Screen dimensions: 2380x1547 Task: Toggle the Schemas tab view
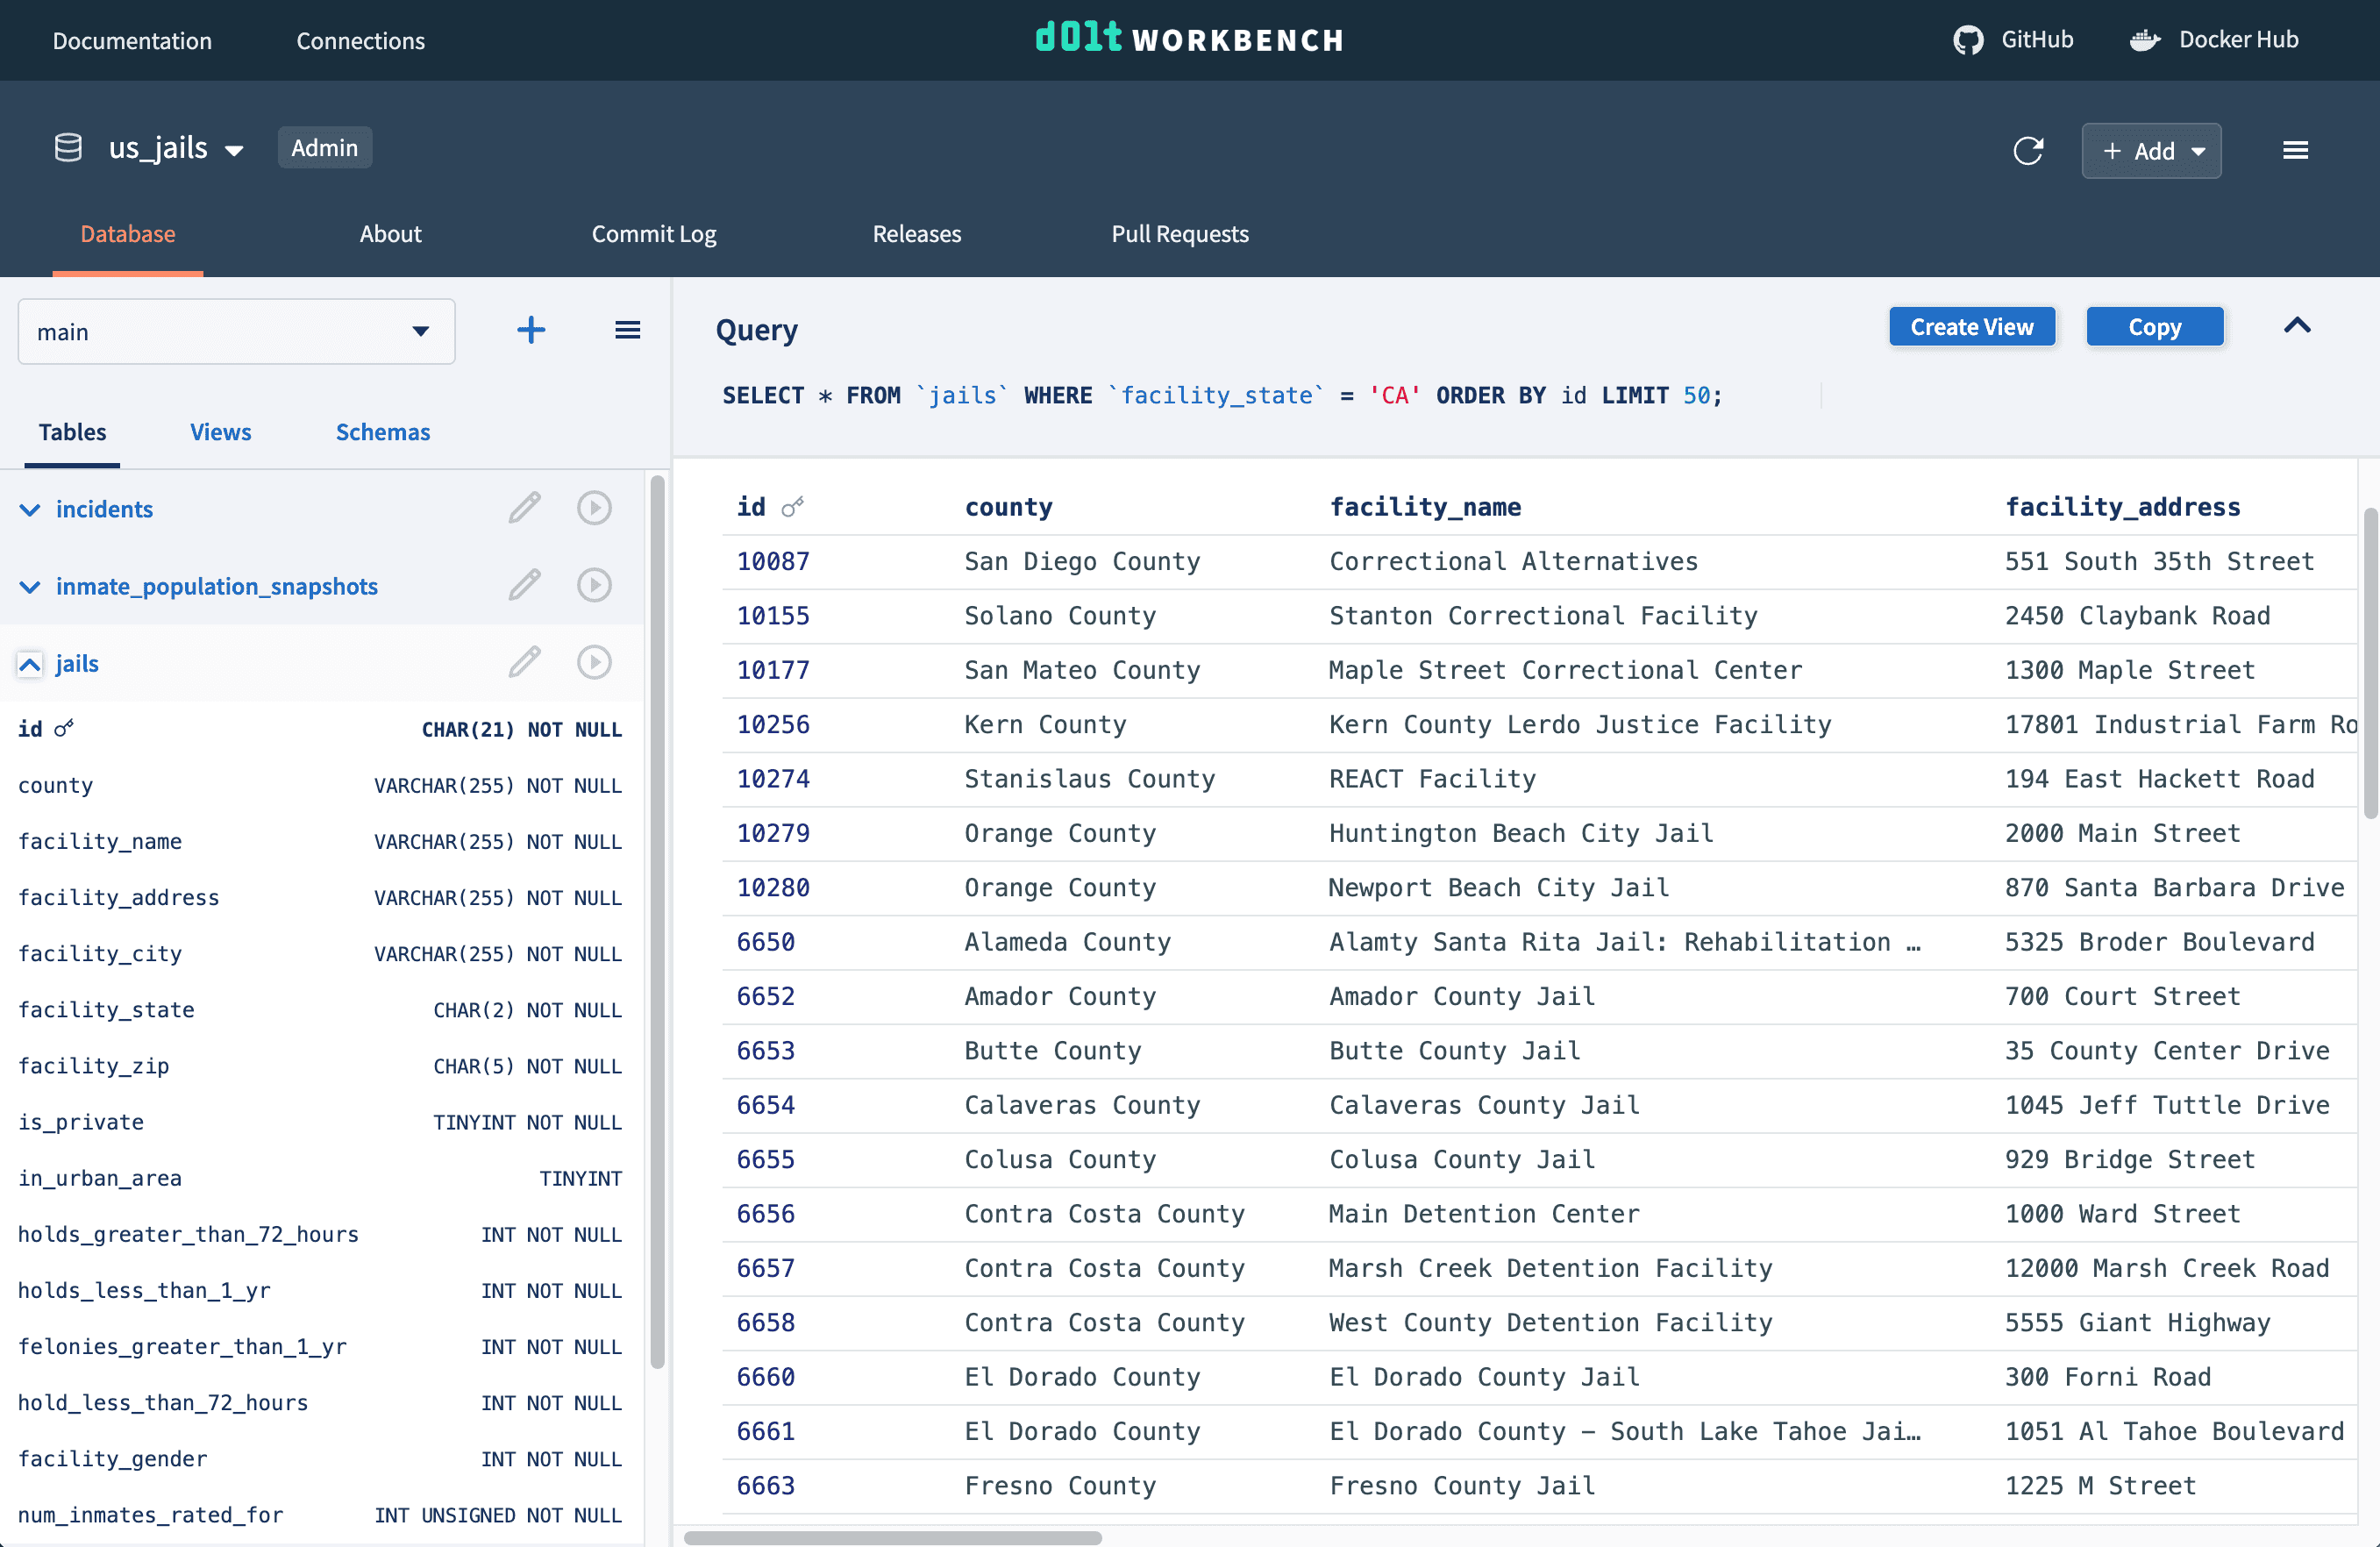point(383,430)
